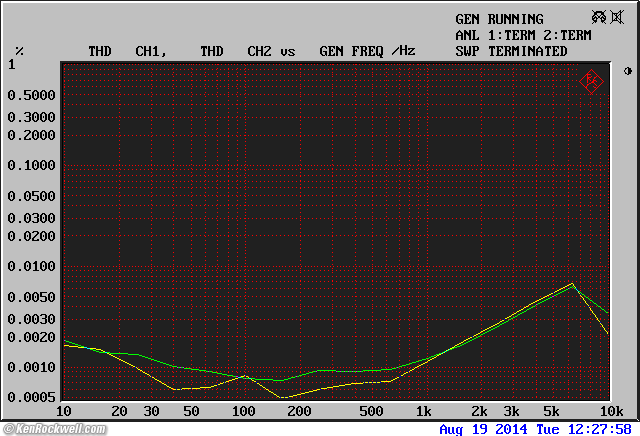Click the GEN FREQ /Hz axis title
640x436 pixels.
366,51
